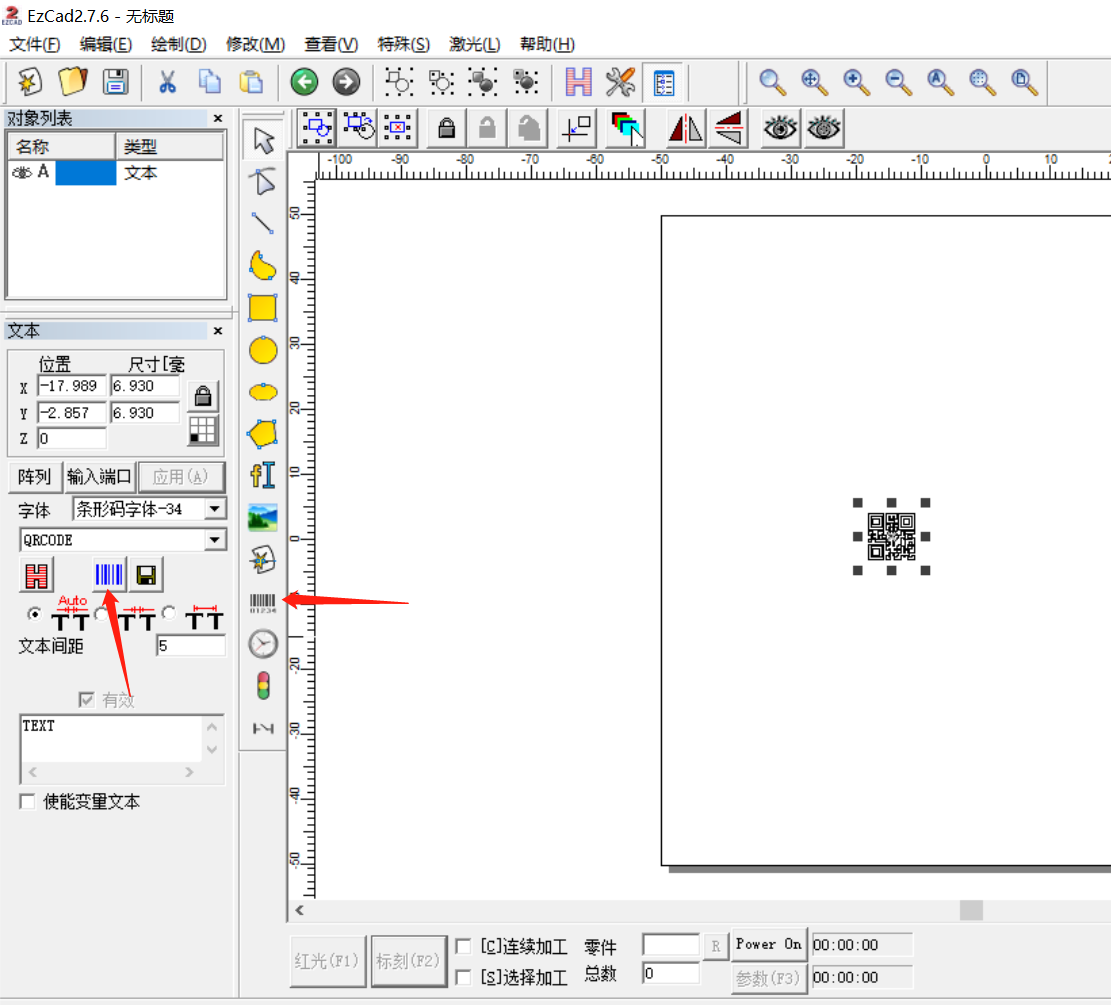Screen dimensions: 1111x1005
Task: Click the zoom-out magnifier with minus
Action: [898, 82]
